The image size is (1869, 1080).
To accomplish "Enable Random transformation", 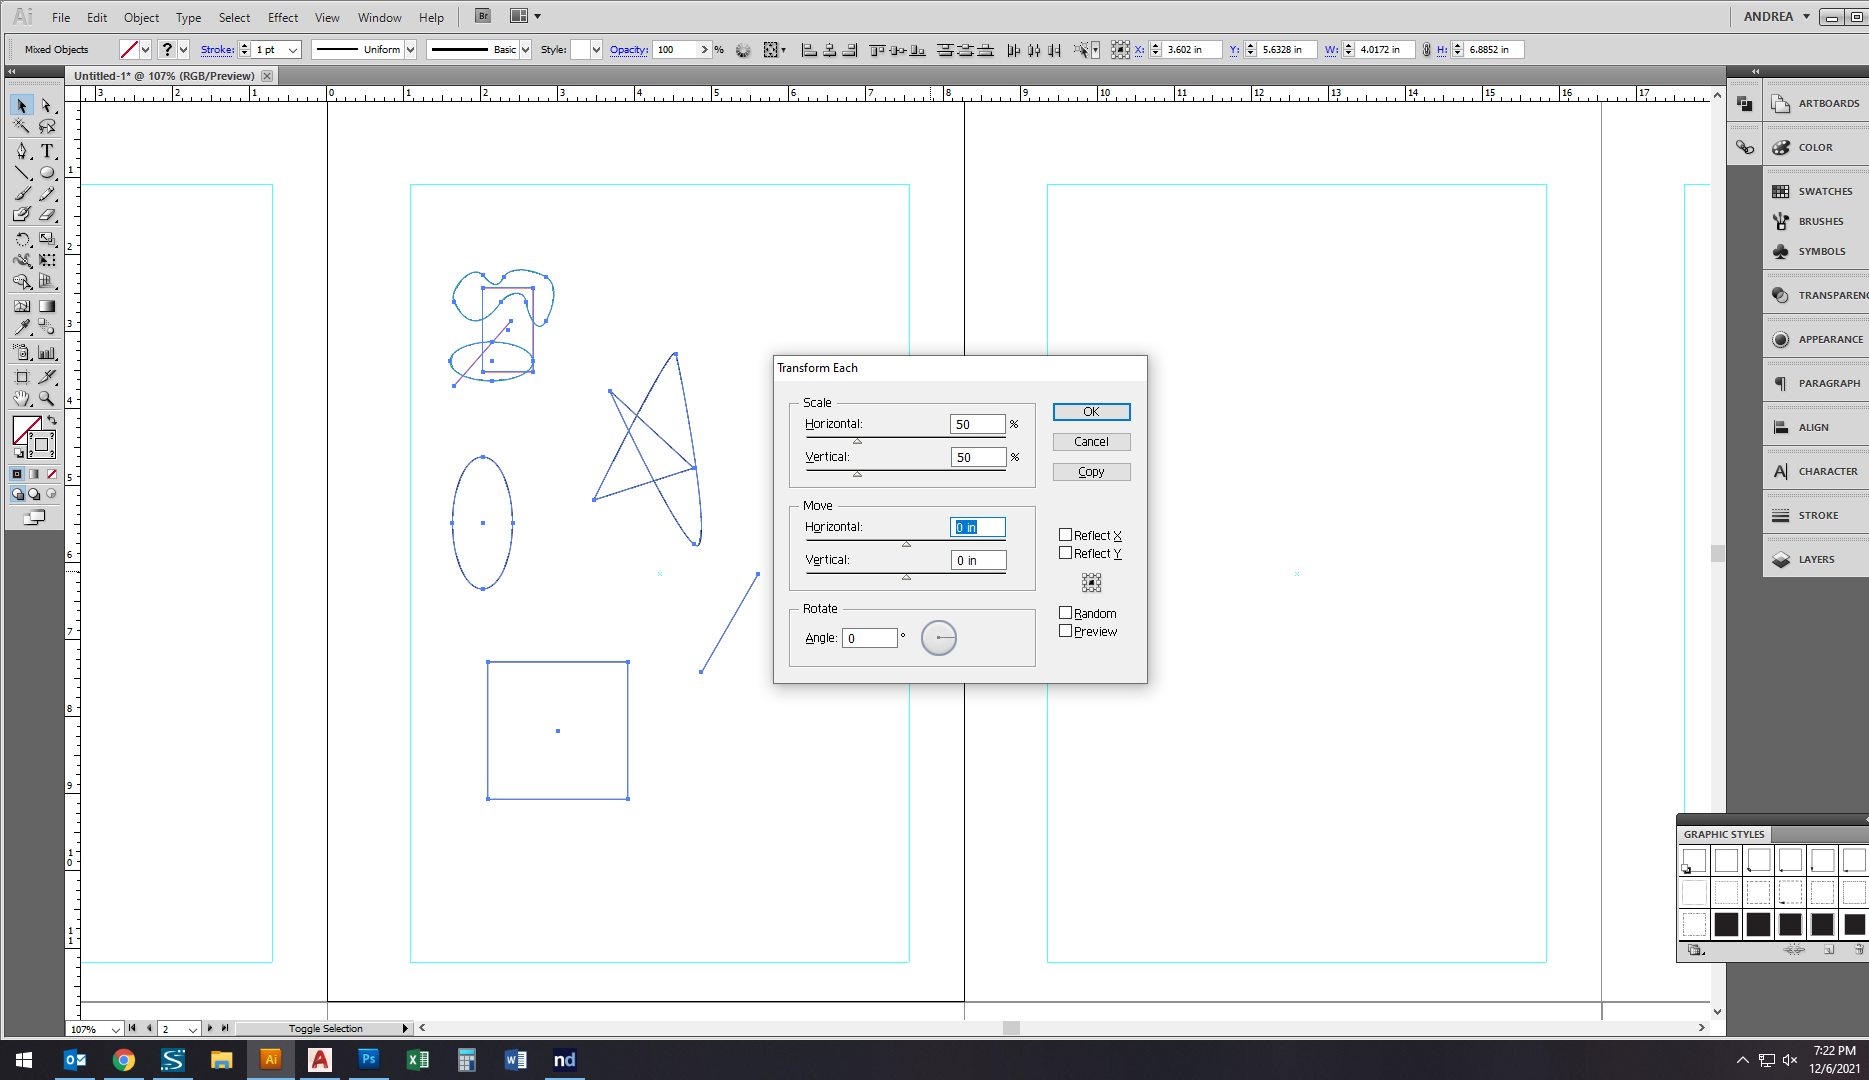I will 1066,612.
